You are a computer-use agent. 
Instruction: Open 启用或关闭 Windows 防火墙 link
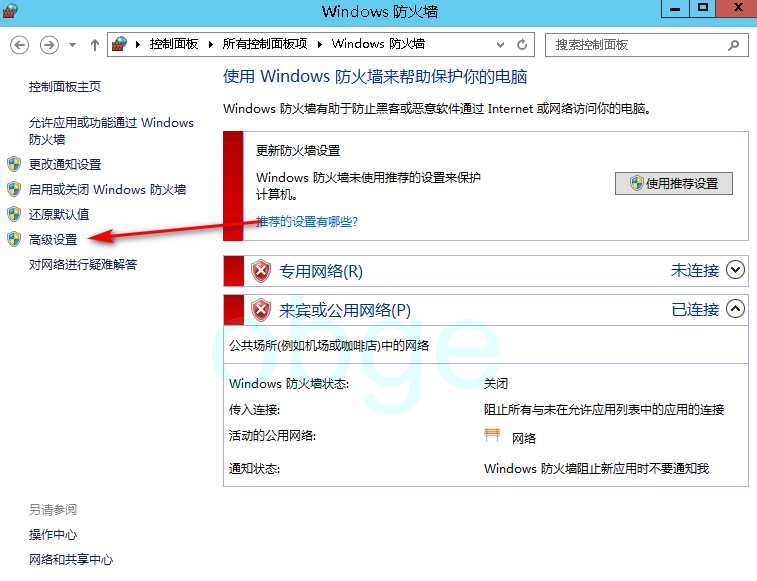107,189
